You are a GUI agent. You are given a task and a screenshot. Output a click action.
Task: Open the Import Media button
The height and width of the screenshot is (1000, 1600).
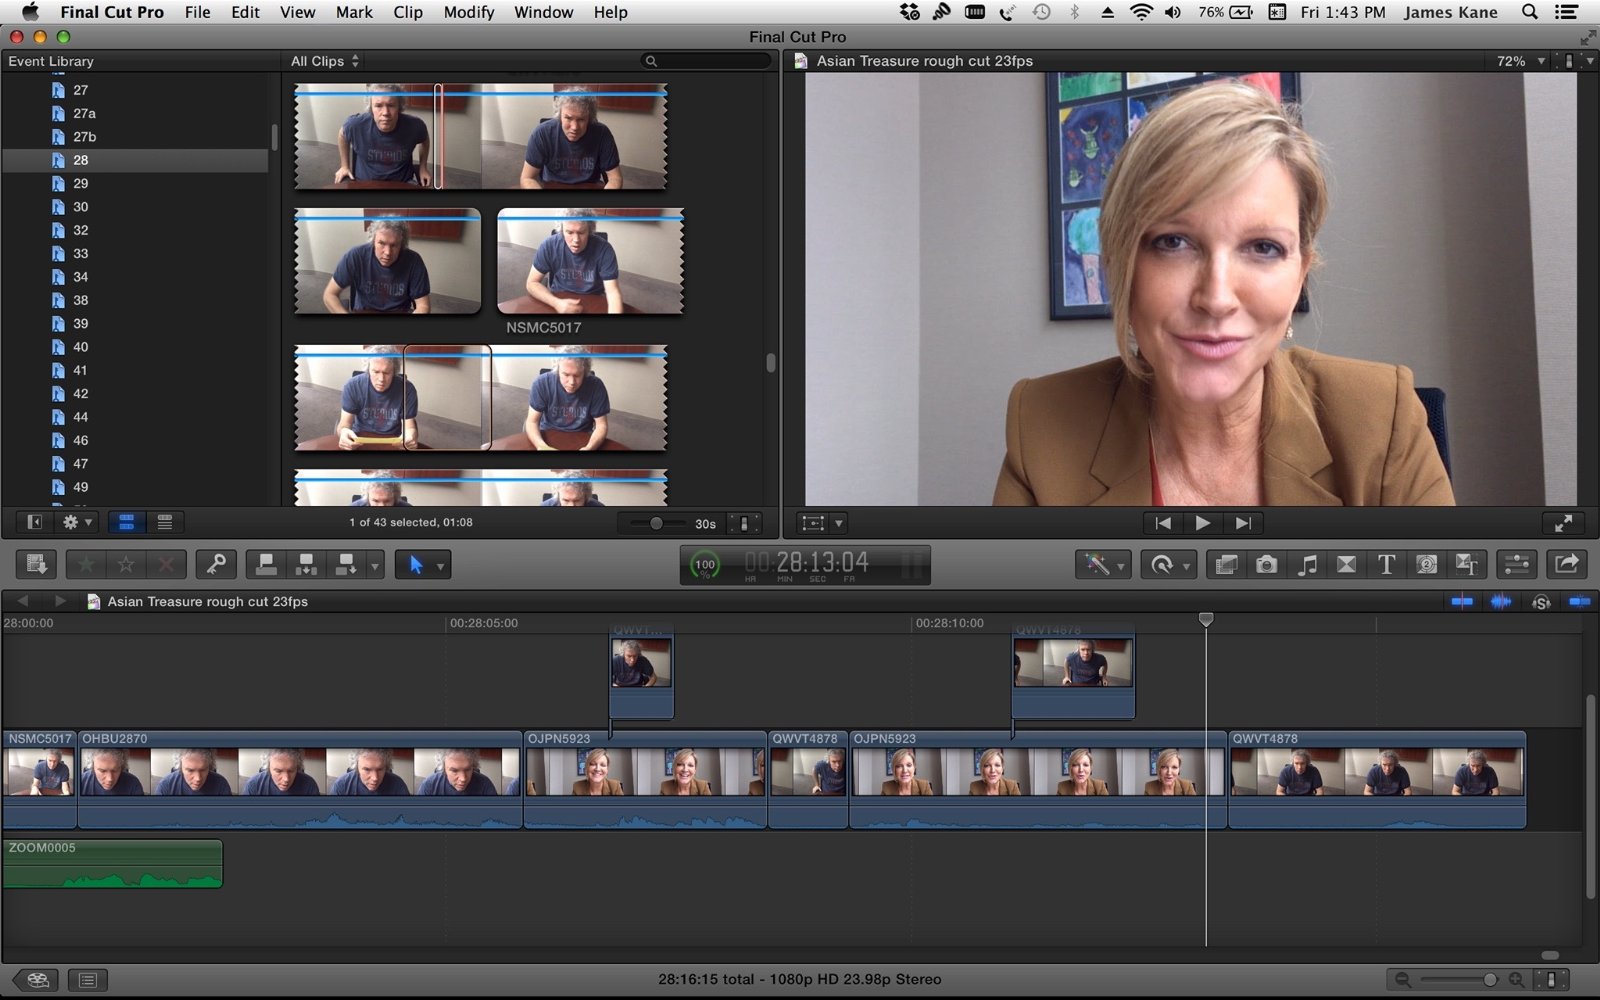(x=36, y=565)
